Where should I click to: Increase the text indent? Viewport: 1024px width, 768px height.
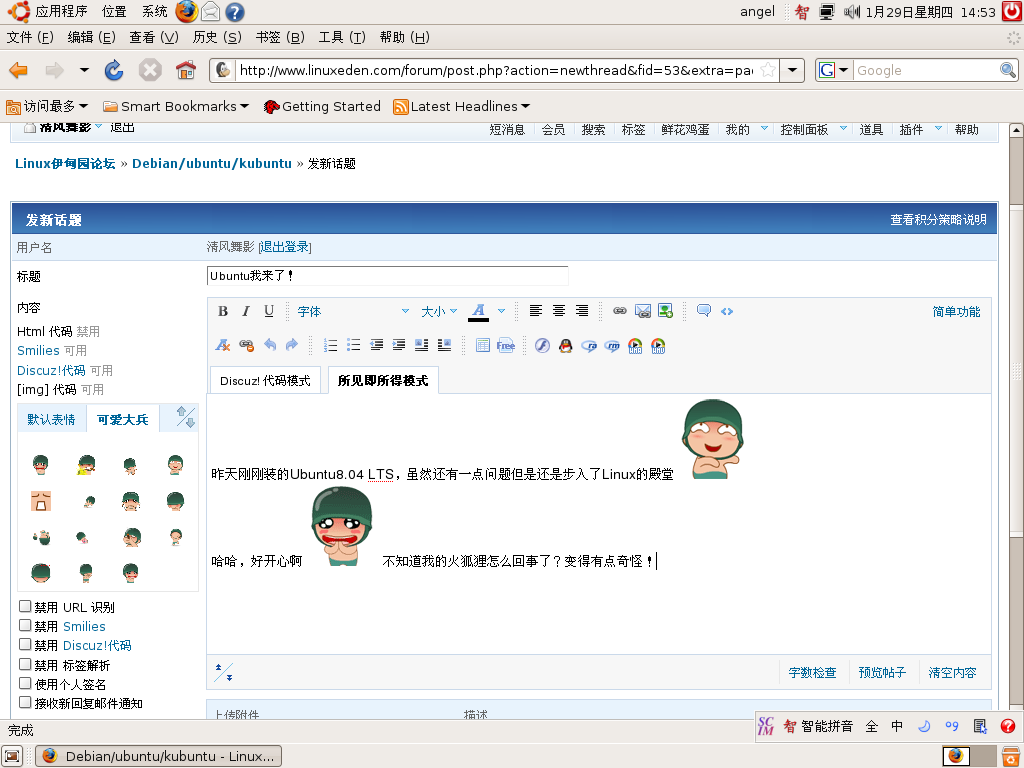pyautogui.click(x=398, y=345)
